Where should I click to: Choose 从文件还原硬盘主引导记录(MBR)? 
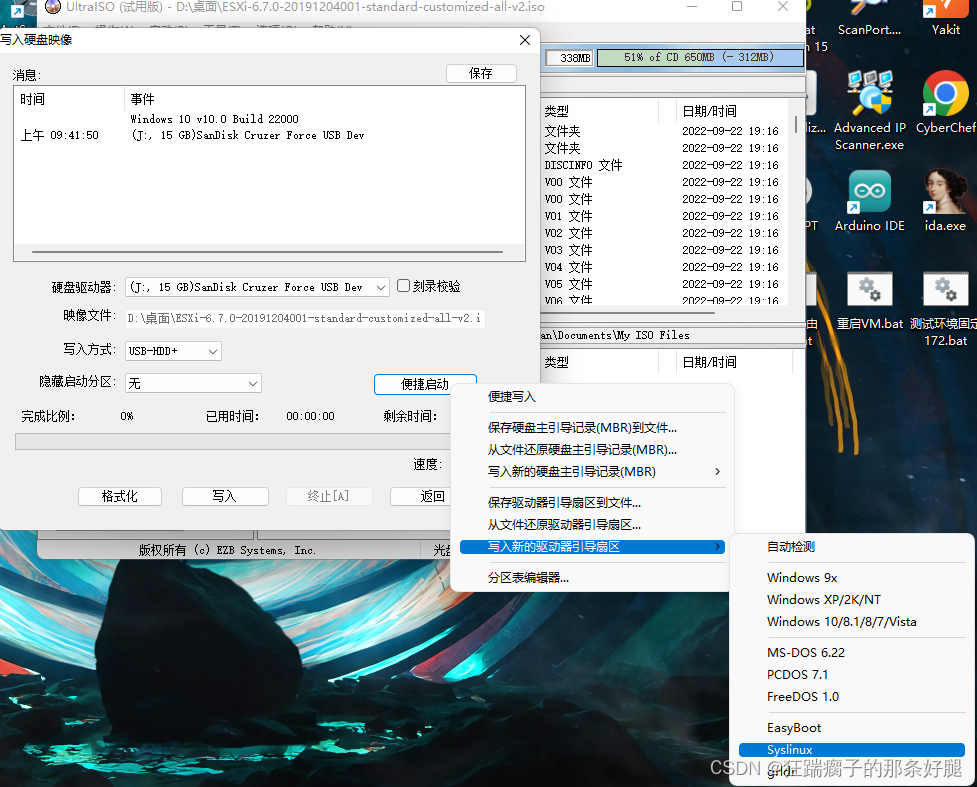pyautogui.click(x=582, y=450)
